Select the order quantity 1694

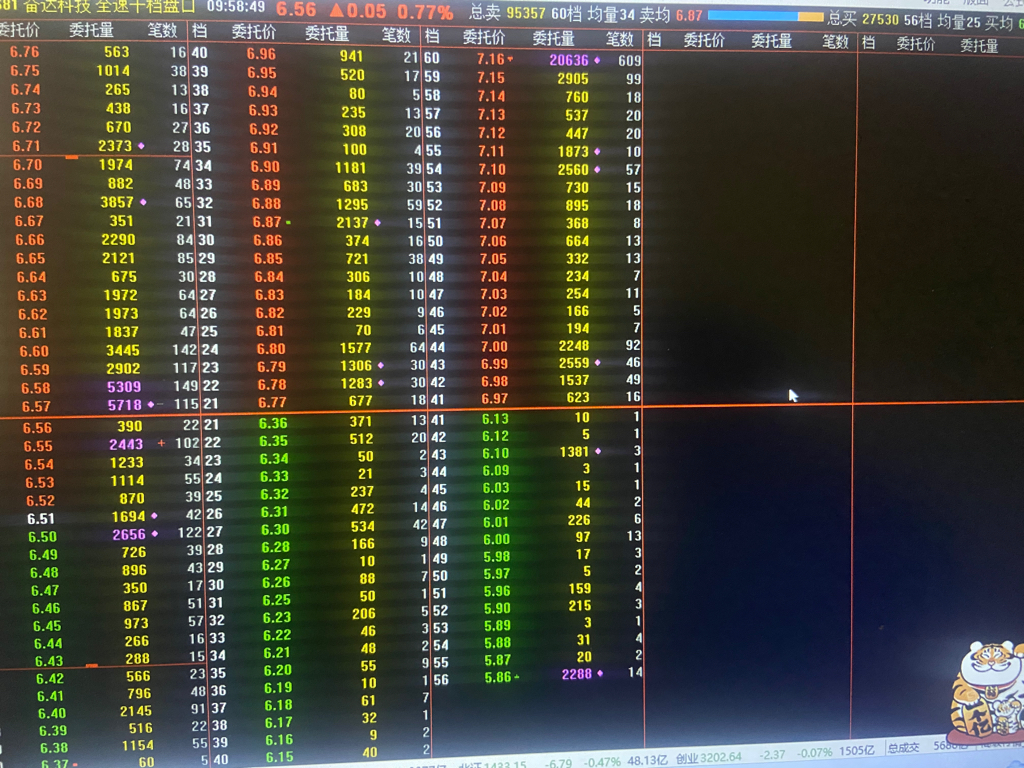pos(129,517)
